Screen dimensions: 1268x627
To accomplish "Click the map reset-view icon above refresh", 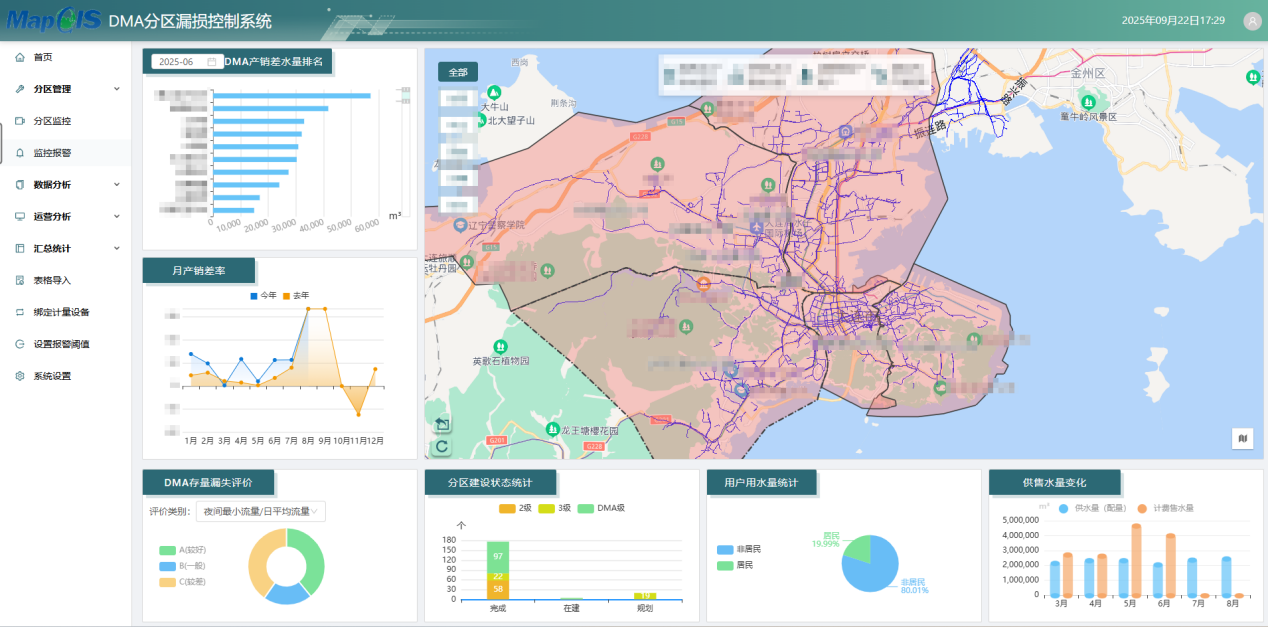I will [442, 425].
